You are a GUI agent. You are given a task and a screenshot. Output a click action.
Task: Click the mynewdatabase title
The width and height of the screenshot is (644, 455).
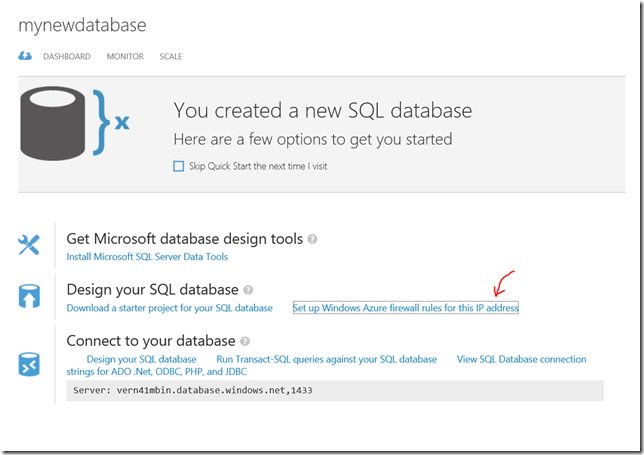[82, 25]
